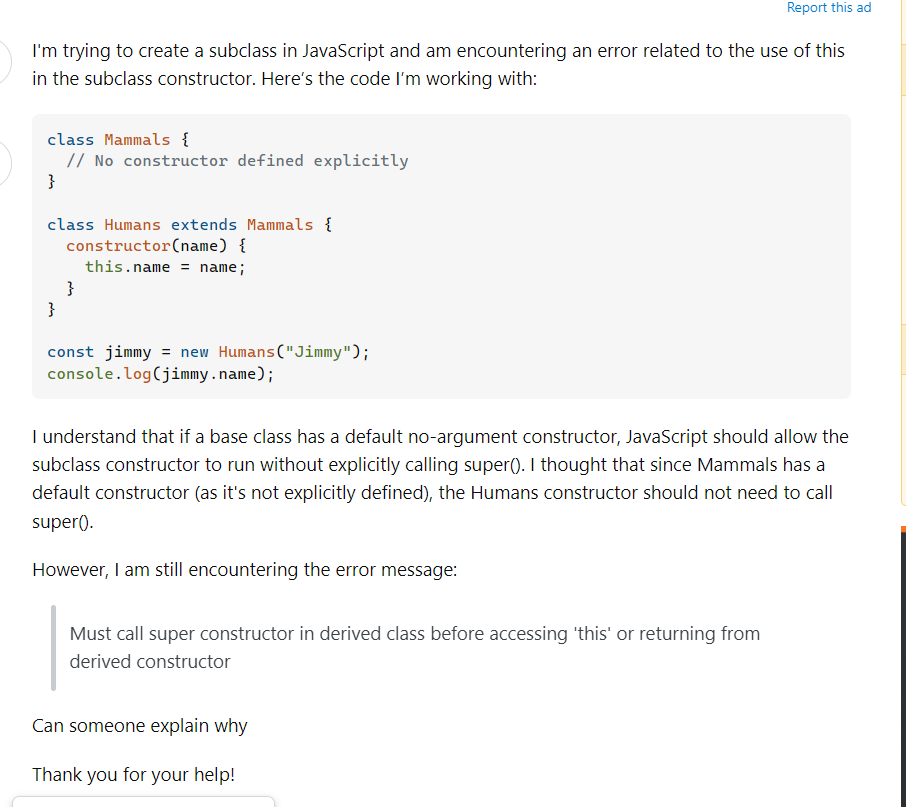Click the green "this" keyword in the code

[103, 267]
